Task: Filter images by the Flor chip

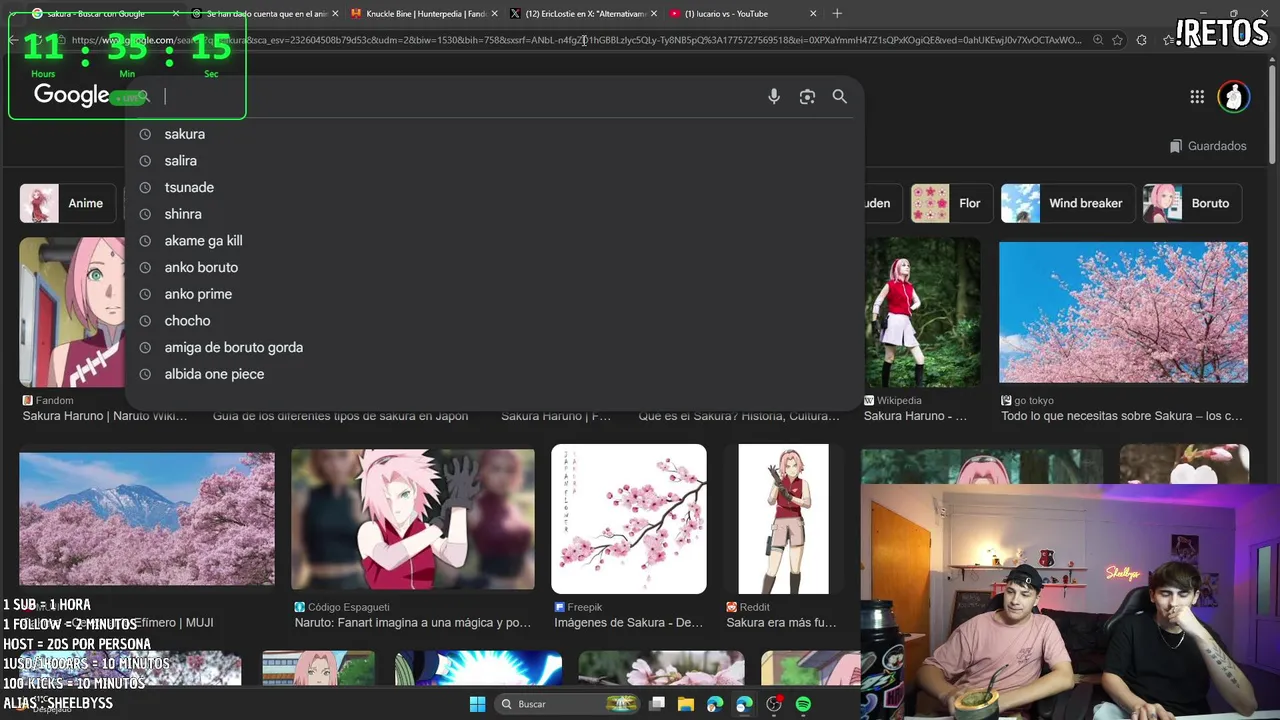Action: tap(950, 203)
